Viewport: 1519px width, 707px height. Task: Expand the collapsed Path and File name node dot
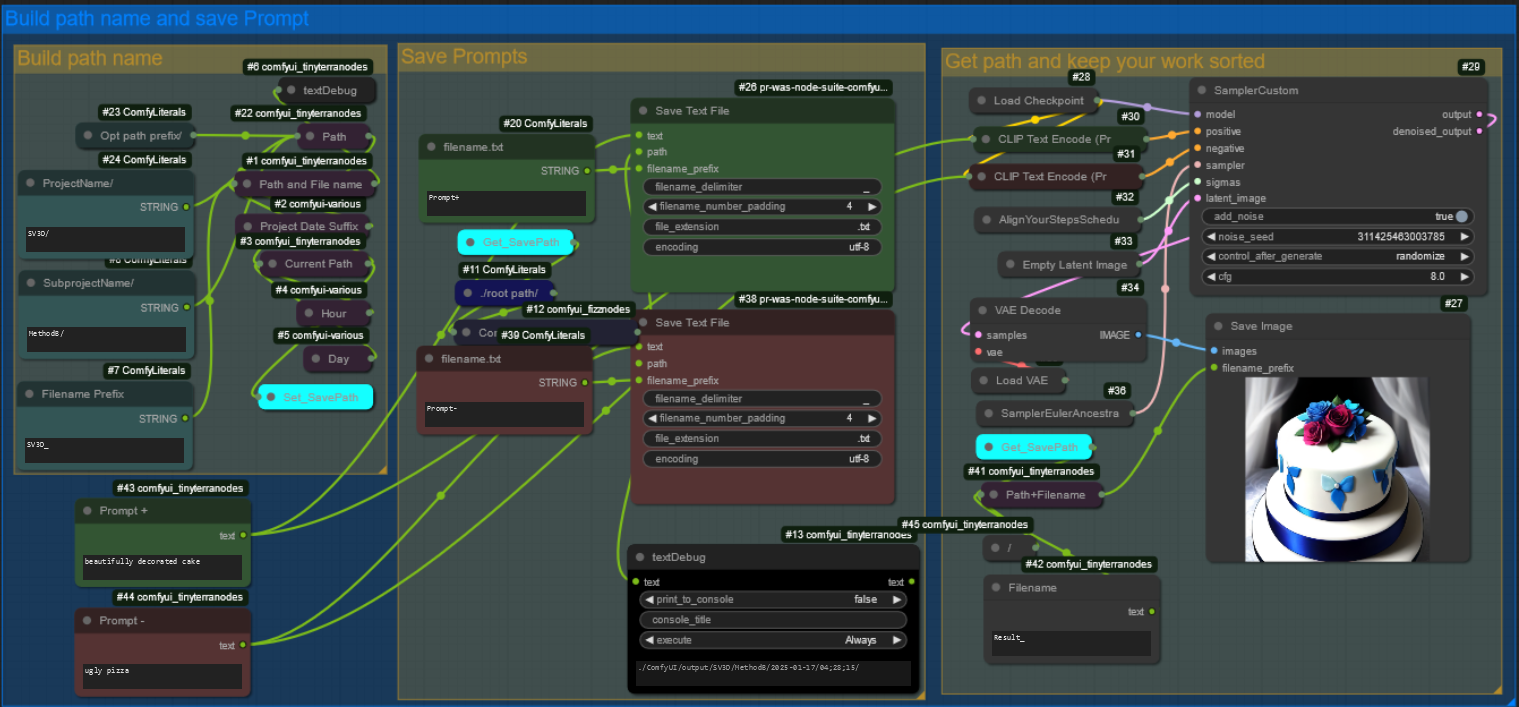(x=246, y=185)
